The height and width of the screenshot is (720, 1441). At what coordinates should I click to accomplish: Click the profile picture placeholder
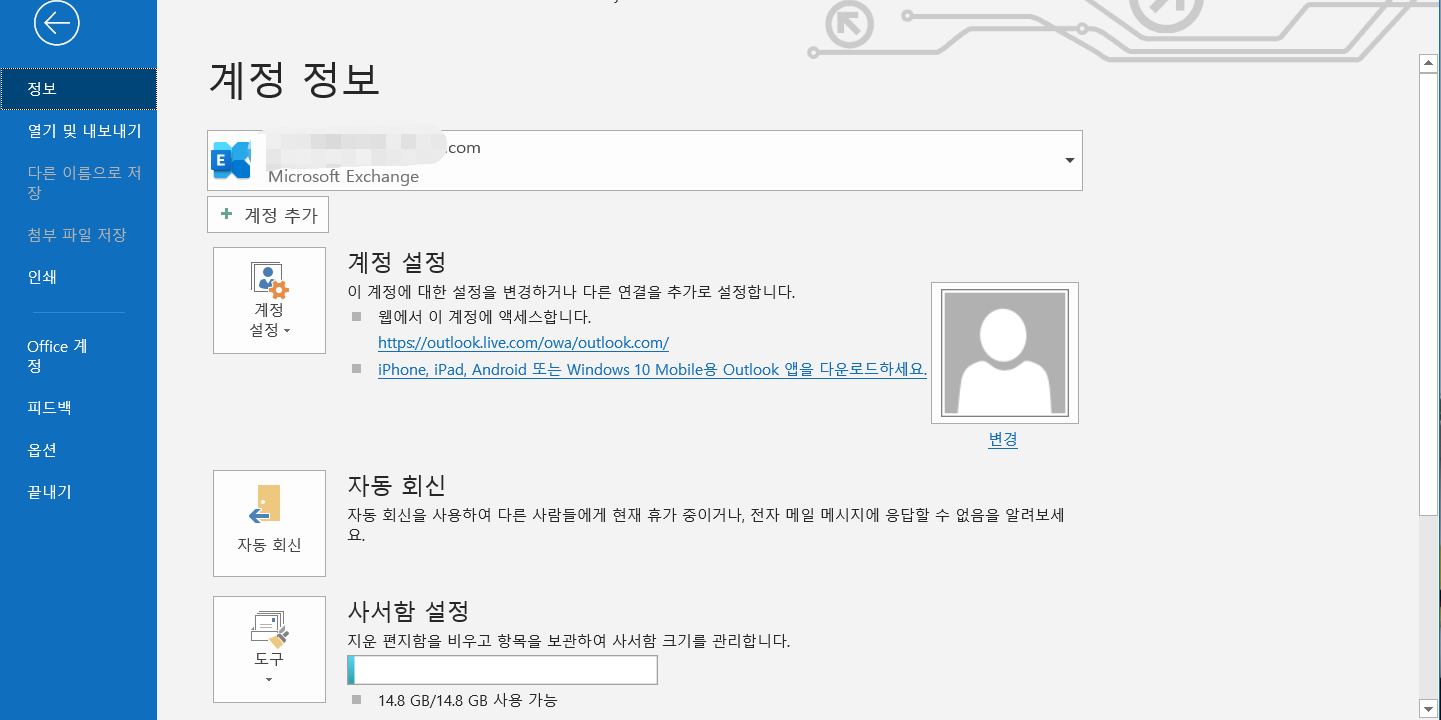coord(1004,352)
